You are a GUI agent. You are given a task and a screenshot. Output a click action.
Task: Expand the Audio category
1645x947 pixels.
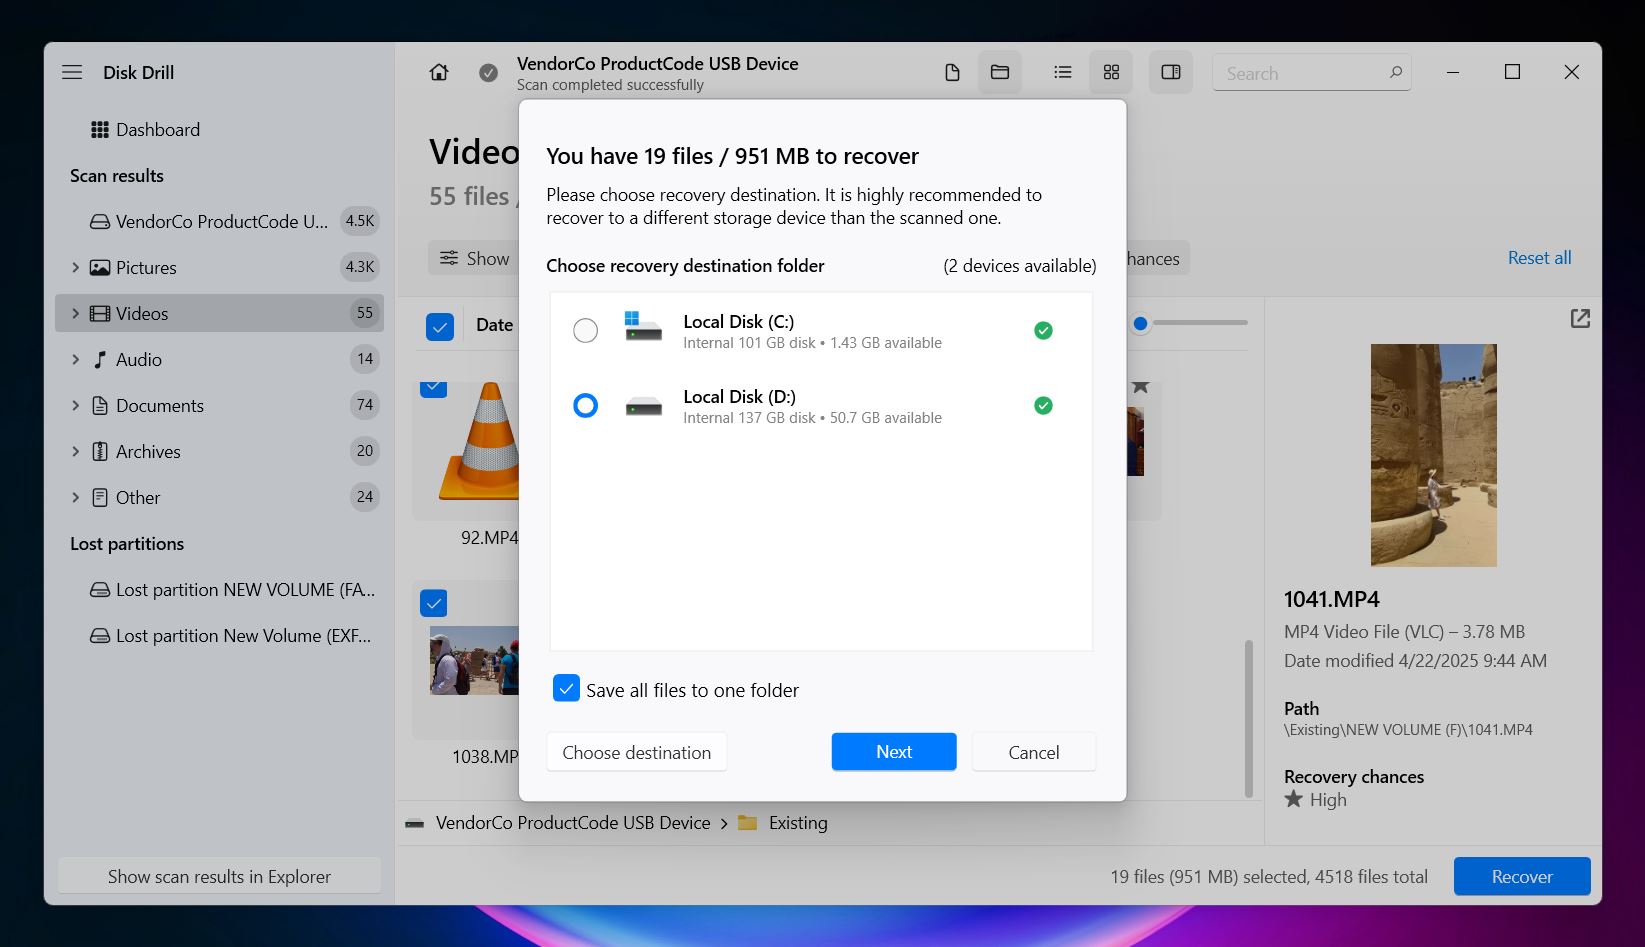75,359
